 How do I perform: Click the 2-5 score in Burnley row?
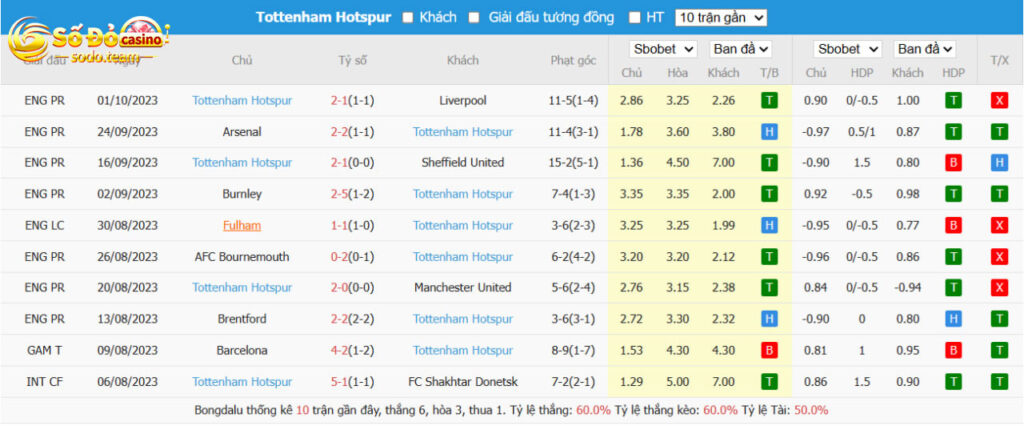[x=339, y=194]
